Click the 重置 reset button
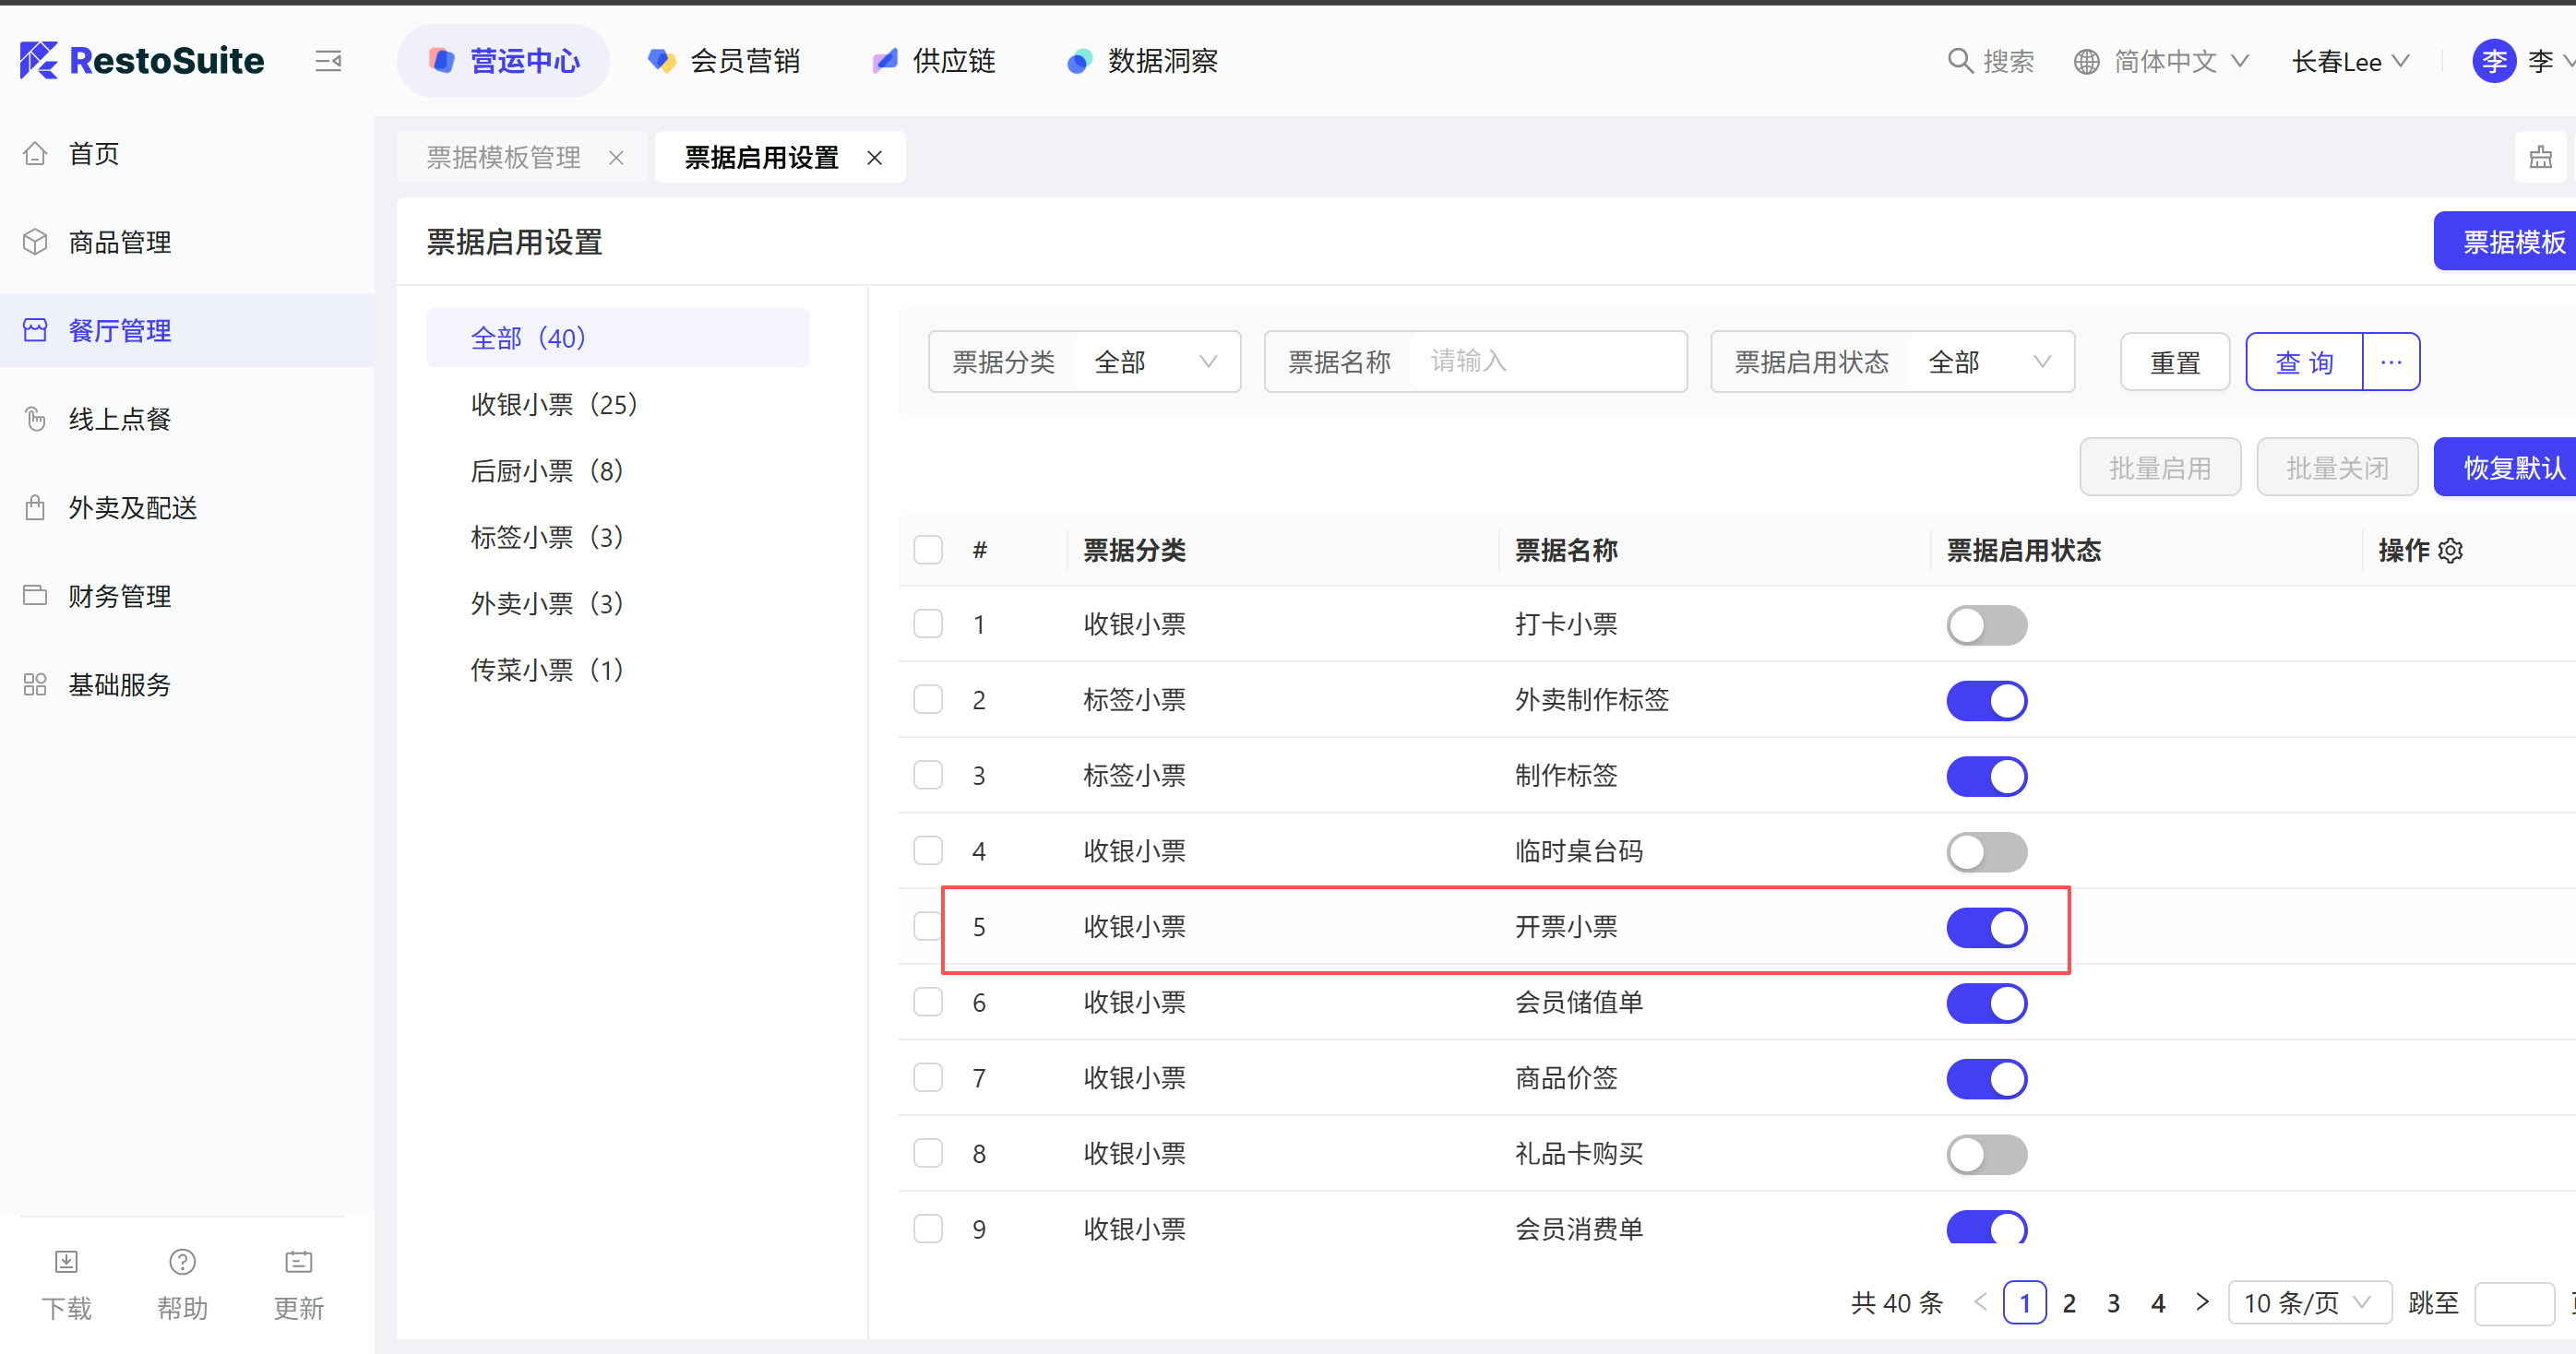 click(x=2174, y=362)
